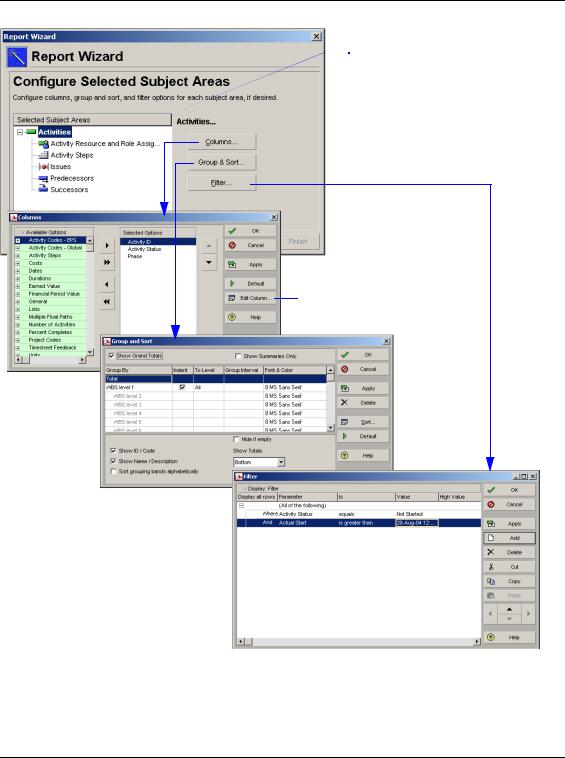Click Apply in Group and Sort dialog
Screen dimensions: 565x758
363,388
